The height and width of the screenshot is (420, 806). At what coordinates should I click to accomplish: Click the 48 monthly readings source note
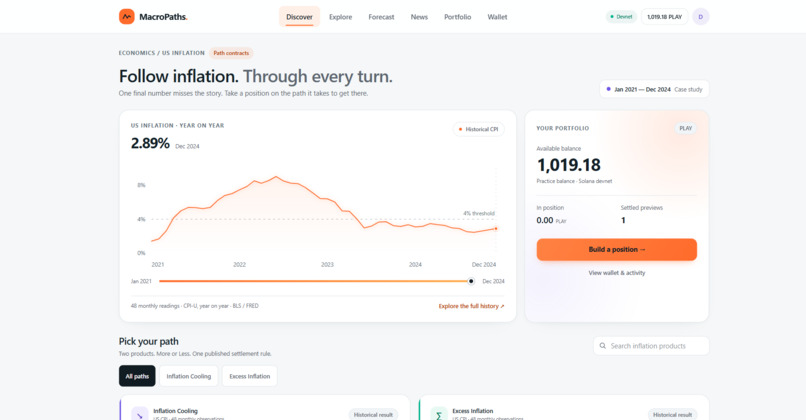tap(194, 306)
